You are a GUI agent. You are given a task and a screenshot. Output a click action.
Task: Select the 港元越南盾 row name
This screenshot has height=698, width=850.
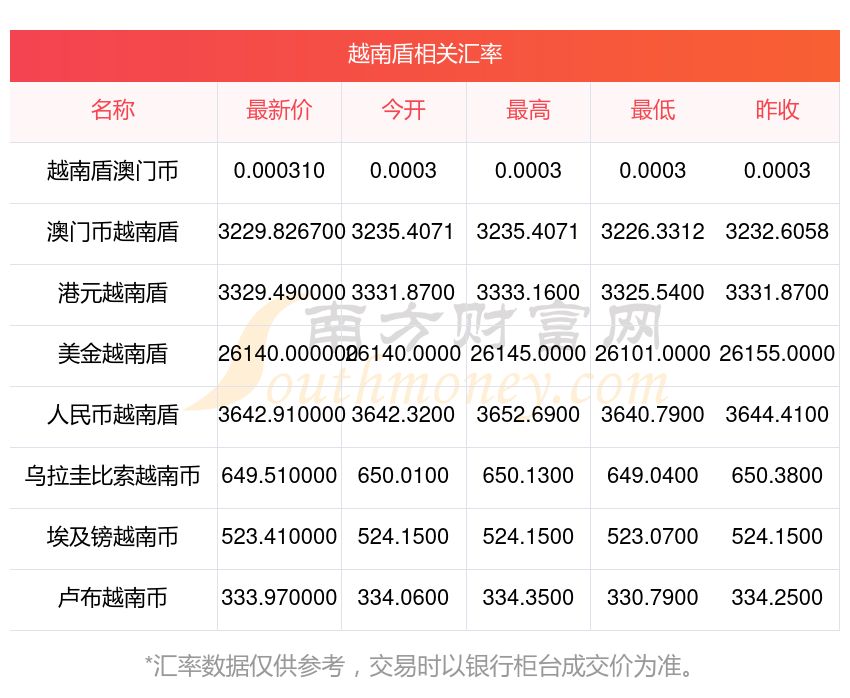[x=113, y=293]
